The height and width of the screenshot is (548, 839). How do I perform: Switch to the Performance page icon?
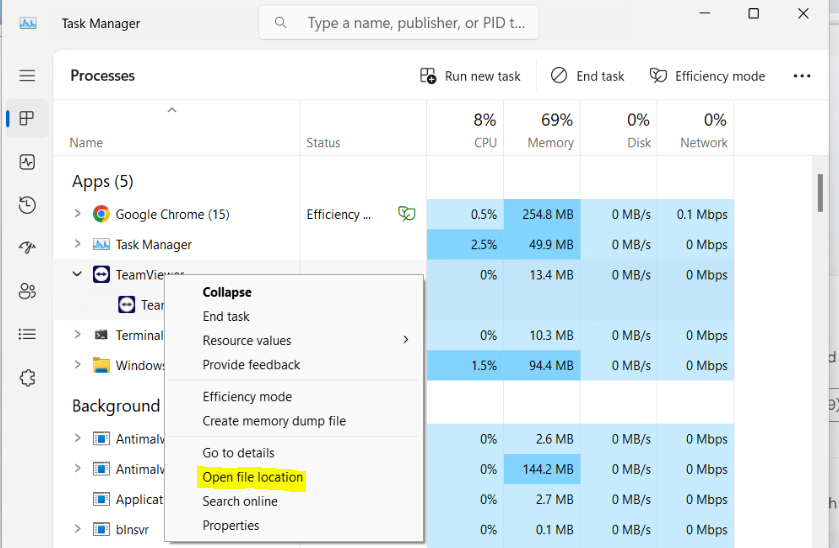(27, 162)
